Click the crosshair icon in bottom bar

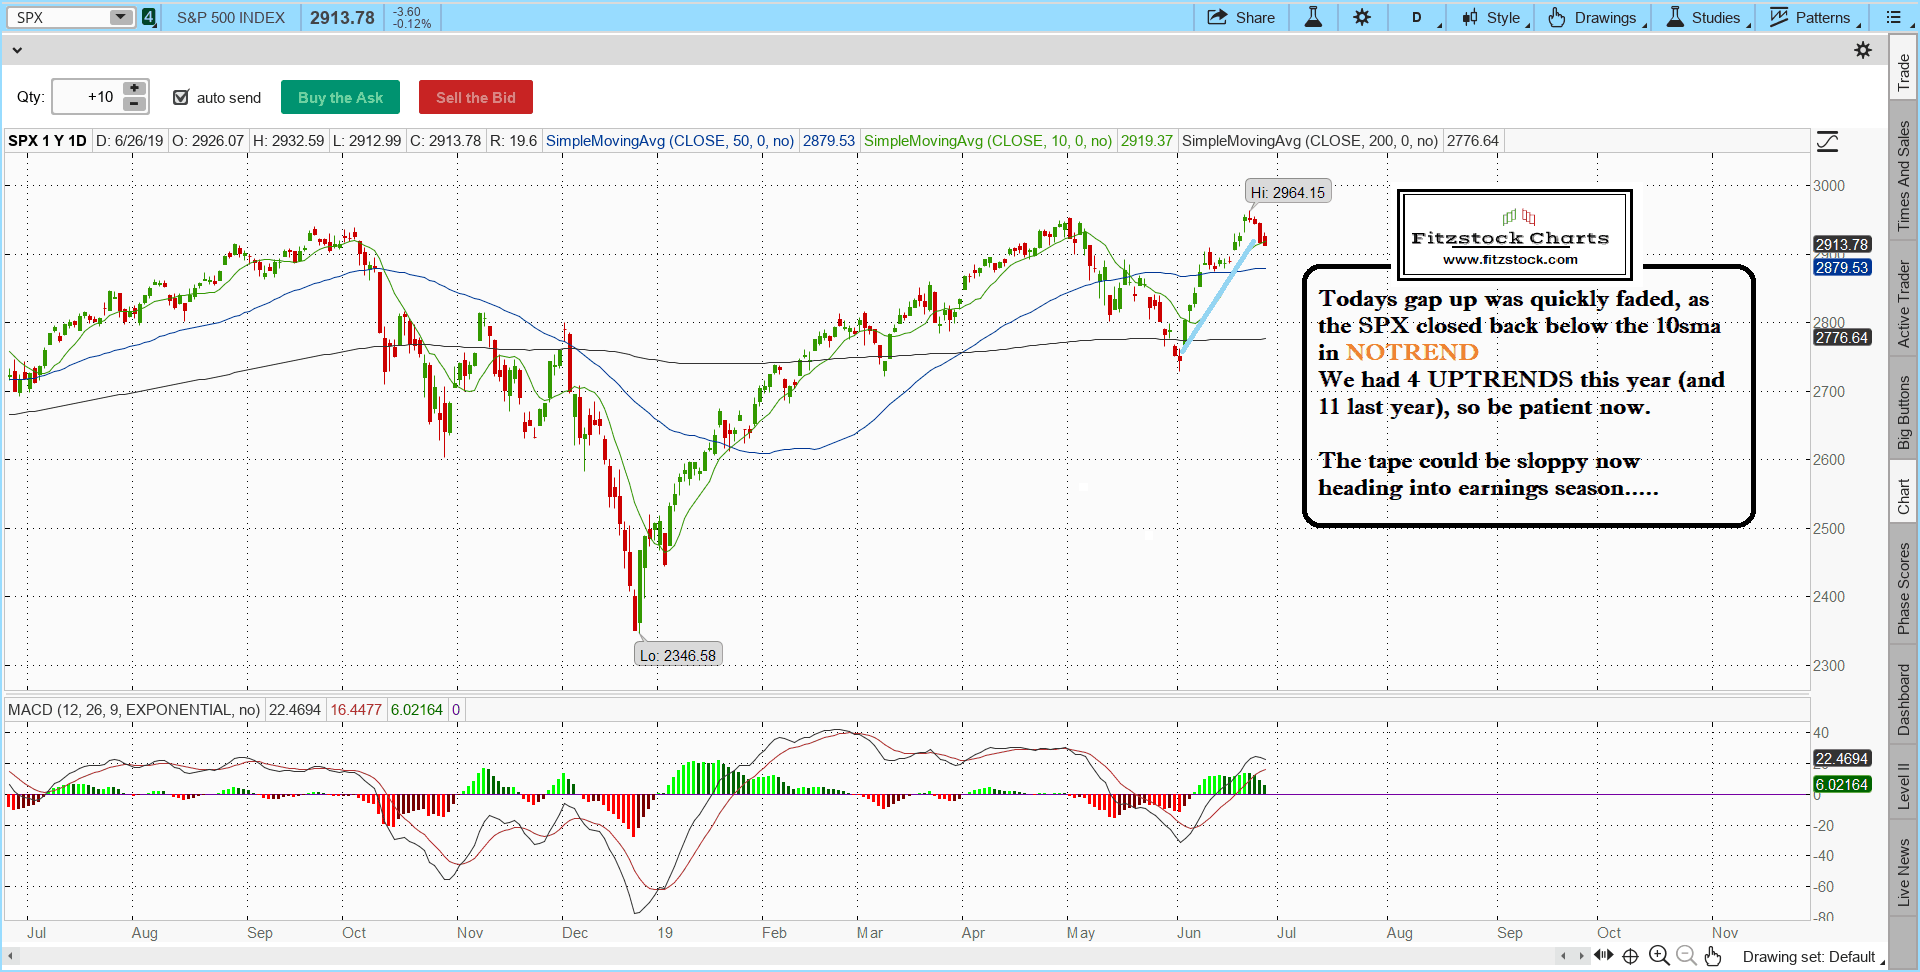click(x=1630, y=956)
